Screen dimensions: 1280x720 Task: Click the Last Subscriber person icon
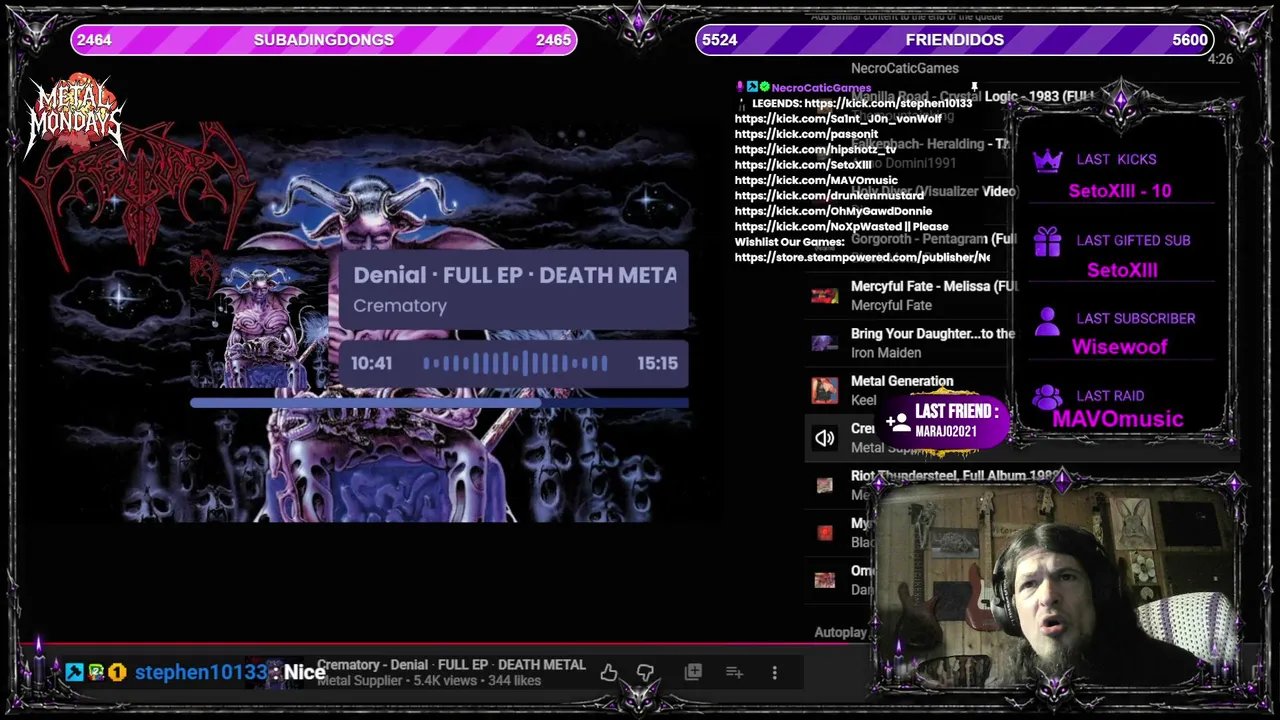coord(1047,320)
